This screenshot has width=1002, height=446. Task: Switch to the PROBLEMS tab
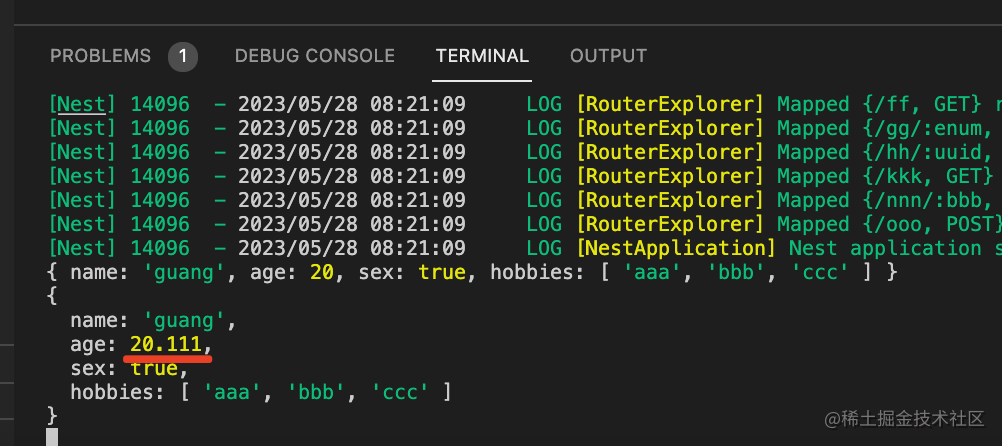[100, 56]
